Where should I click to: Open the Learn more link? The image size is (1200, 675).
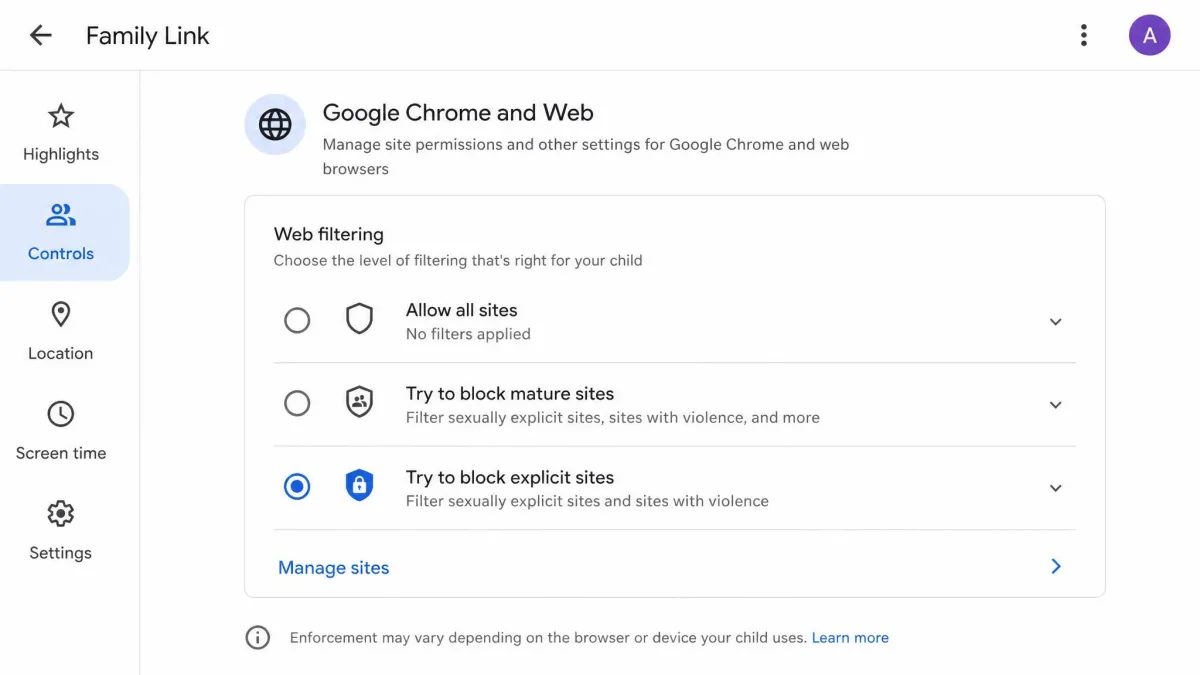coord(850,637)
